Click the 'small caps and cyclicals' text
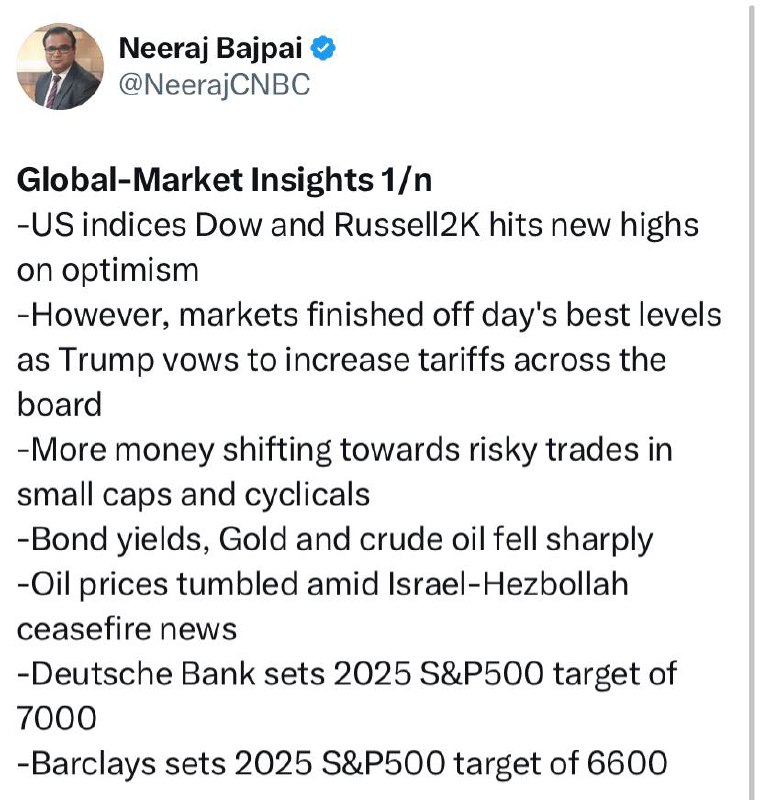Screen dimensions: 760x800 pos(193,495)
